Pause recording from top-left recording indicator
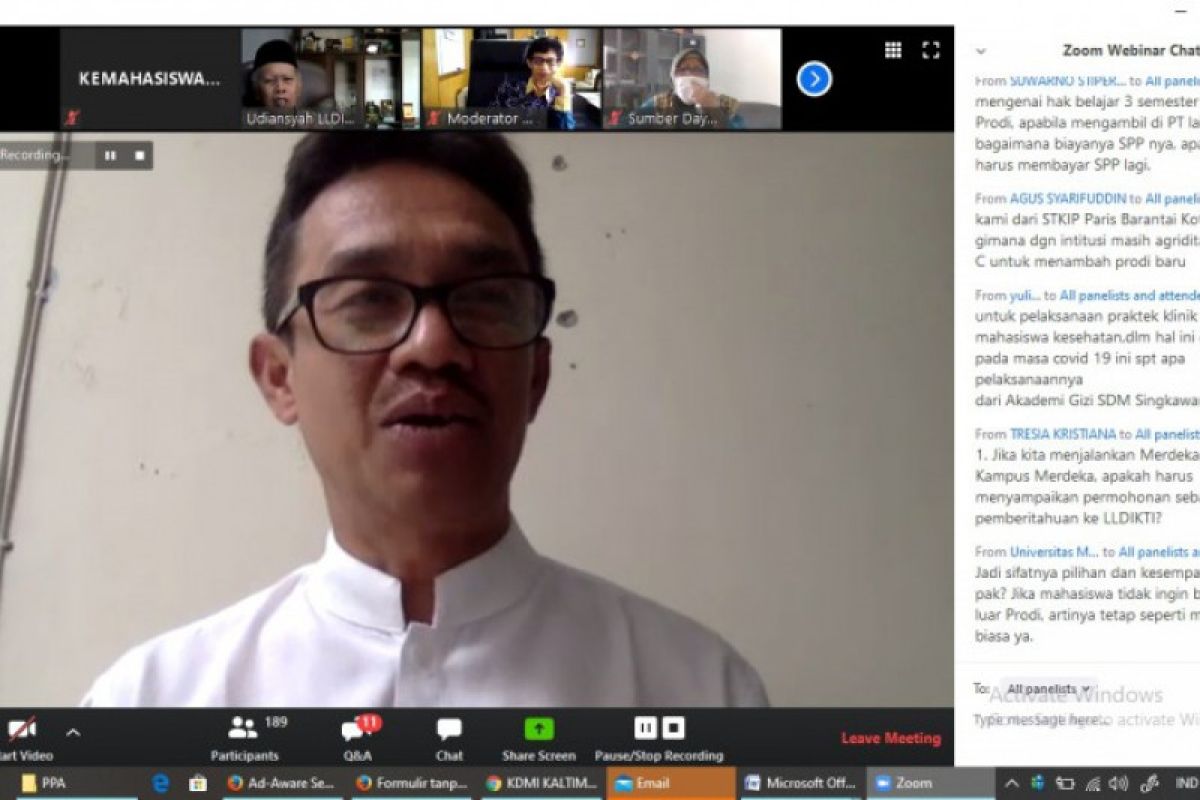Viewport: 1200px width, 800px height. pyautogui.click(x=110, y=156)
